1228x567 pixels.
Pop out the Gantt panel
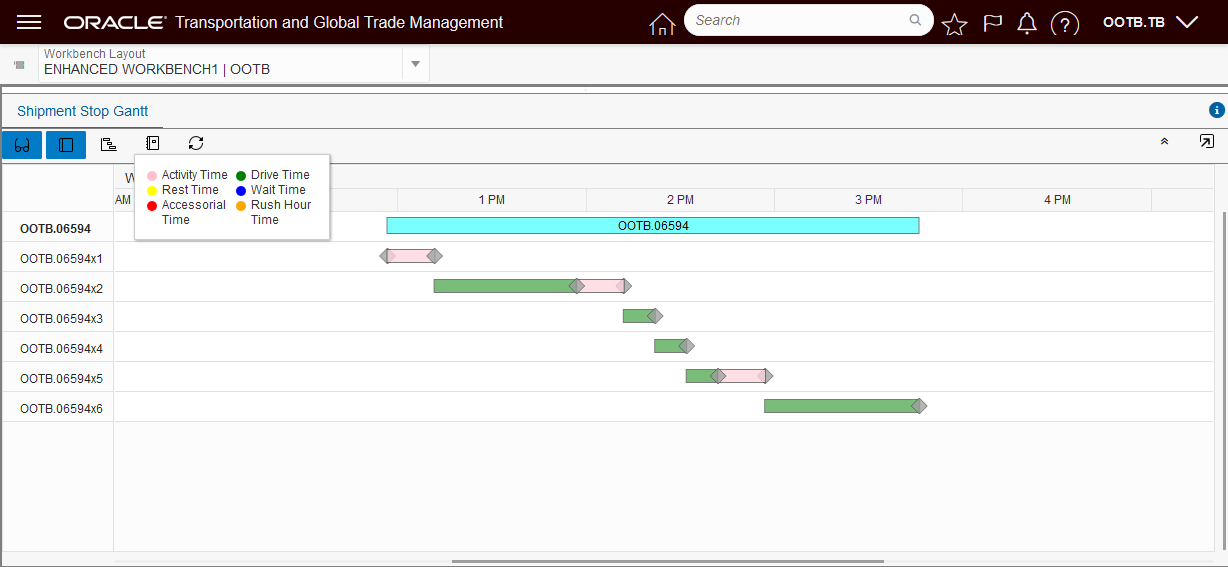point(1206,142)
